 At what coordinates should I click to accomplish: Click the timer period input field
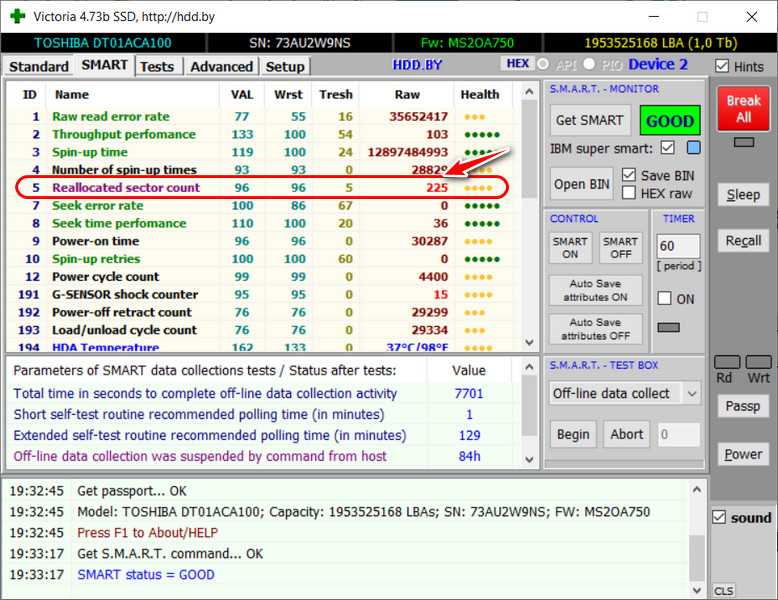point(678,246)
